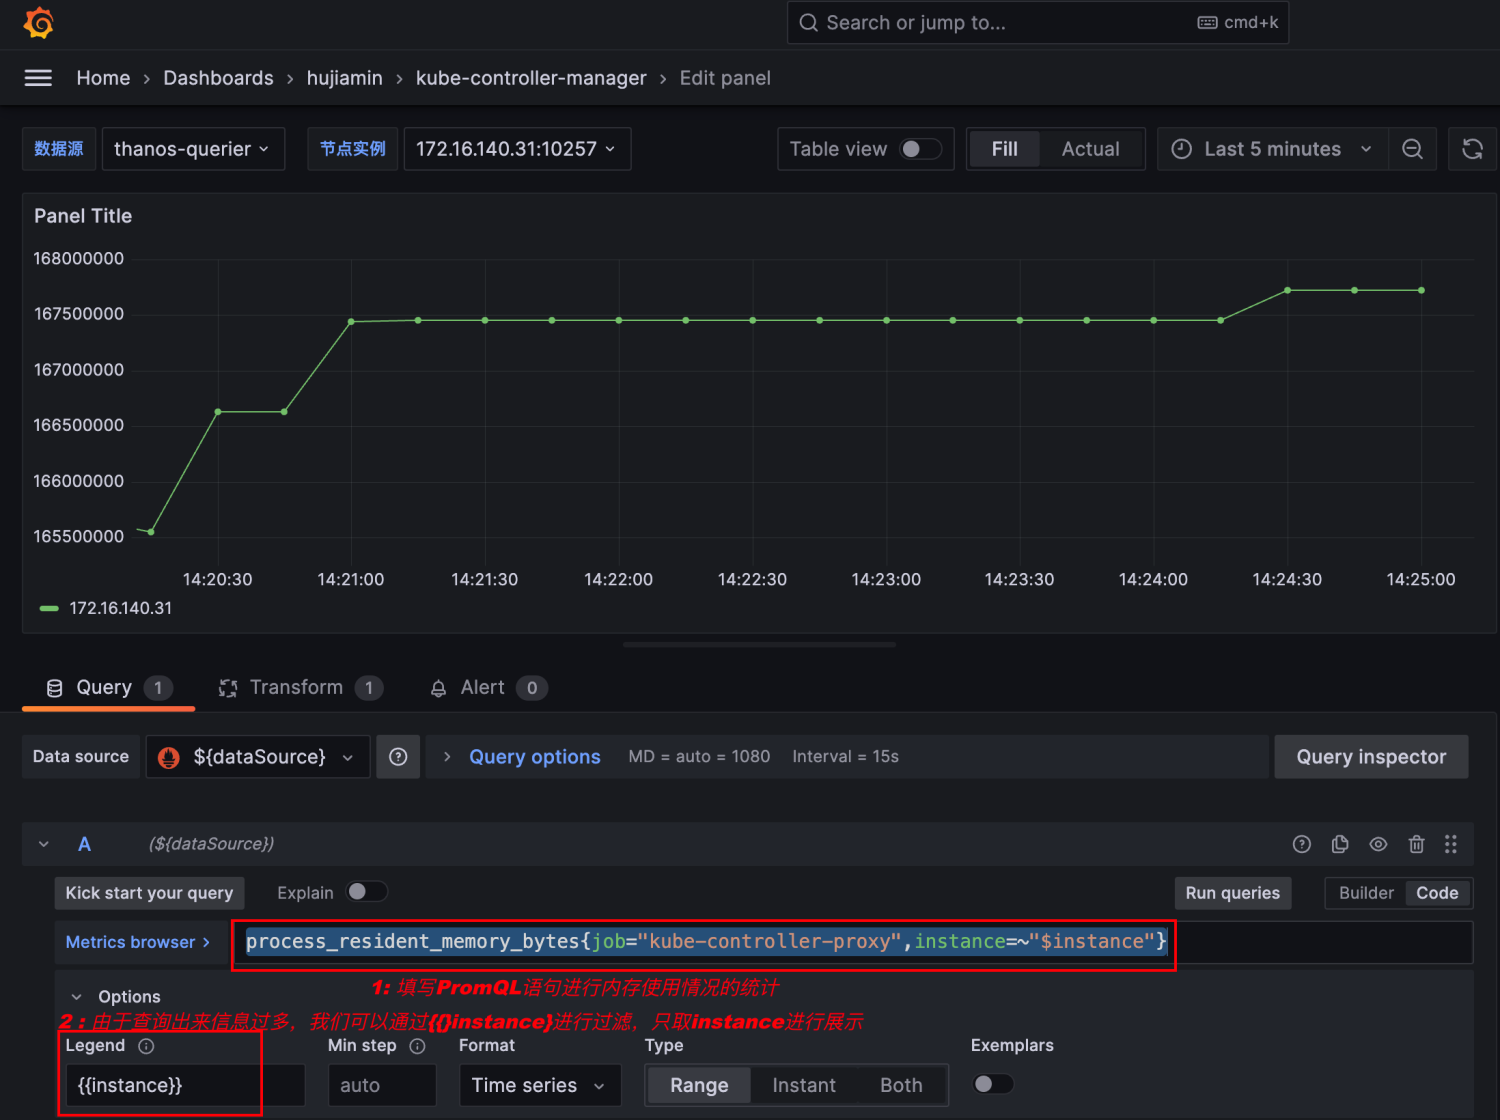Click the MD = auto = 1080 text
1500x1120 pixels.
click(x=699, y=757)
